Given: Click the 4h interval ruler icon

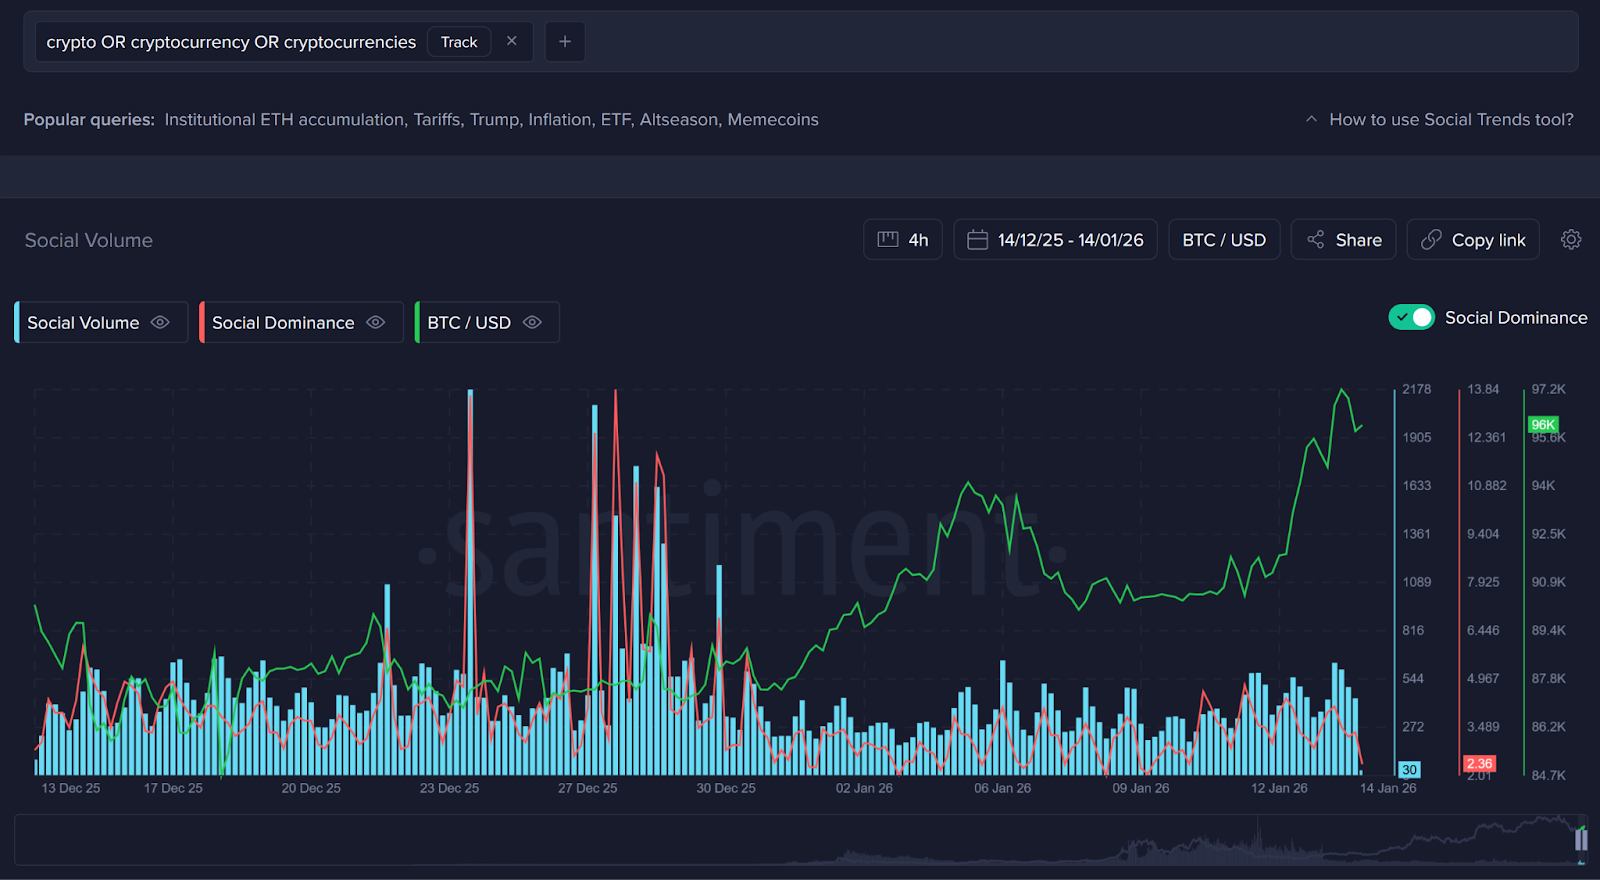Looking at the screenshot, I should (887, 240).
